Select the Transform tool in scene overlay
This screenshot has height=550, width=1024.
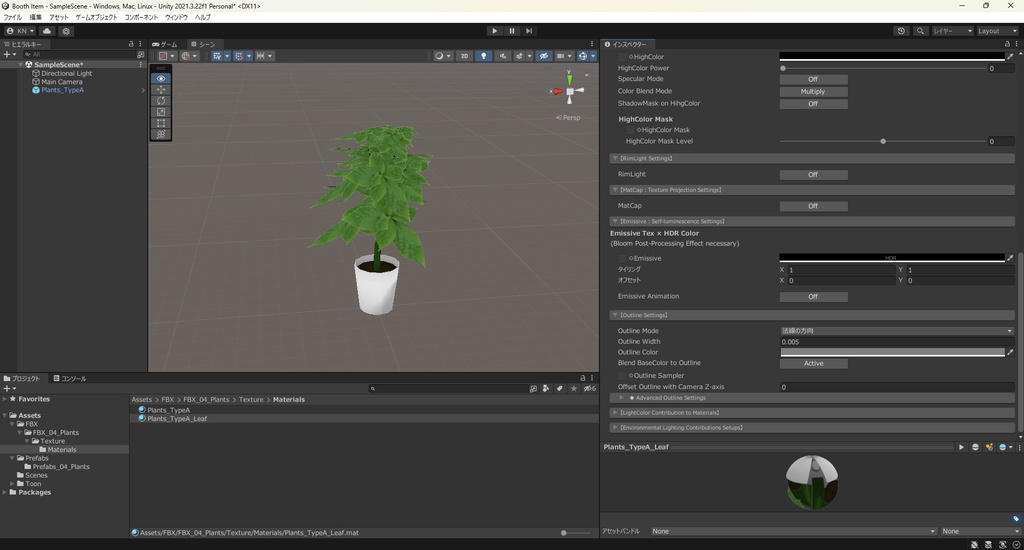pos(161,134)
